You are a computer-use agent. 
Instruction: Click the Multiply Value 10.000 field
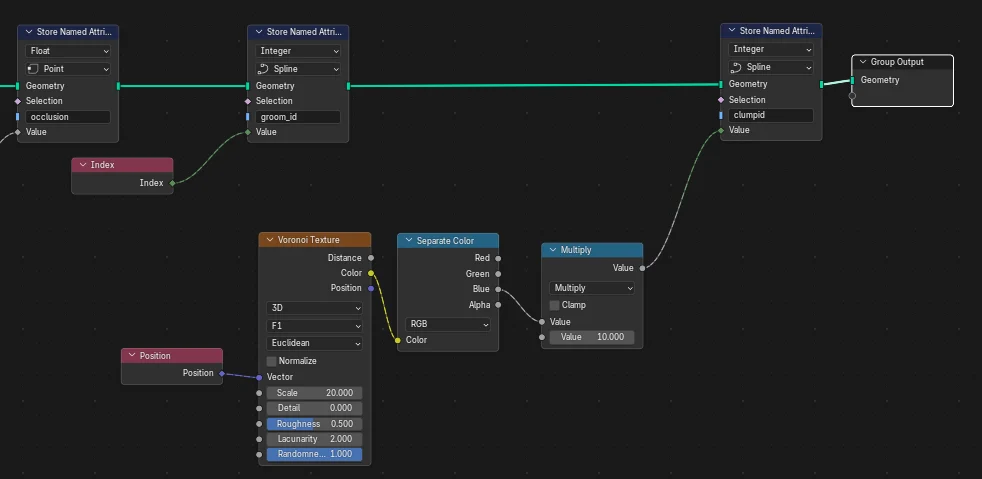[x=592, y=337]
